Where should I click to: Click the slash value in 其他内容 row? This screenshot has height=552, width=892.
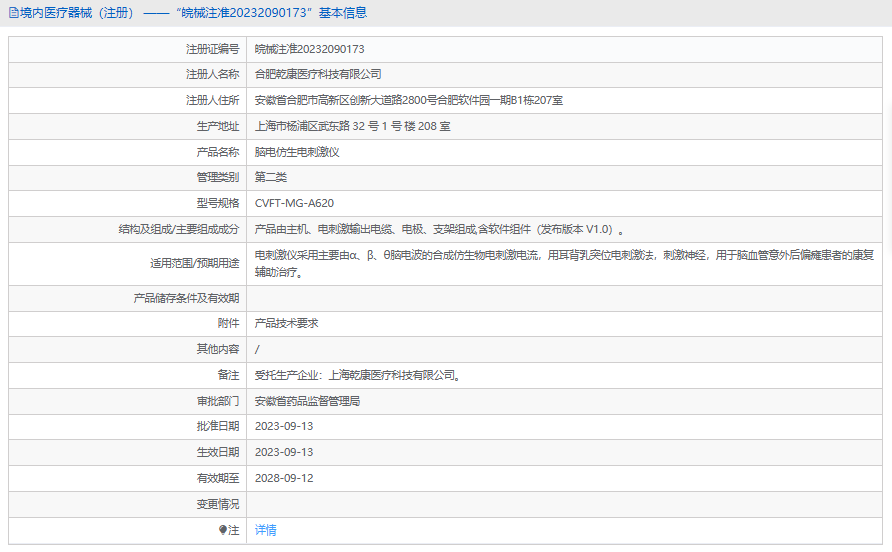257,349
